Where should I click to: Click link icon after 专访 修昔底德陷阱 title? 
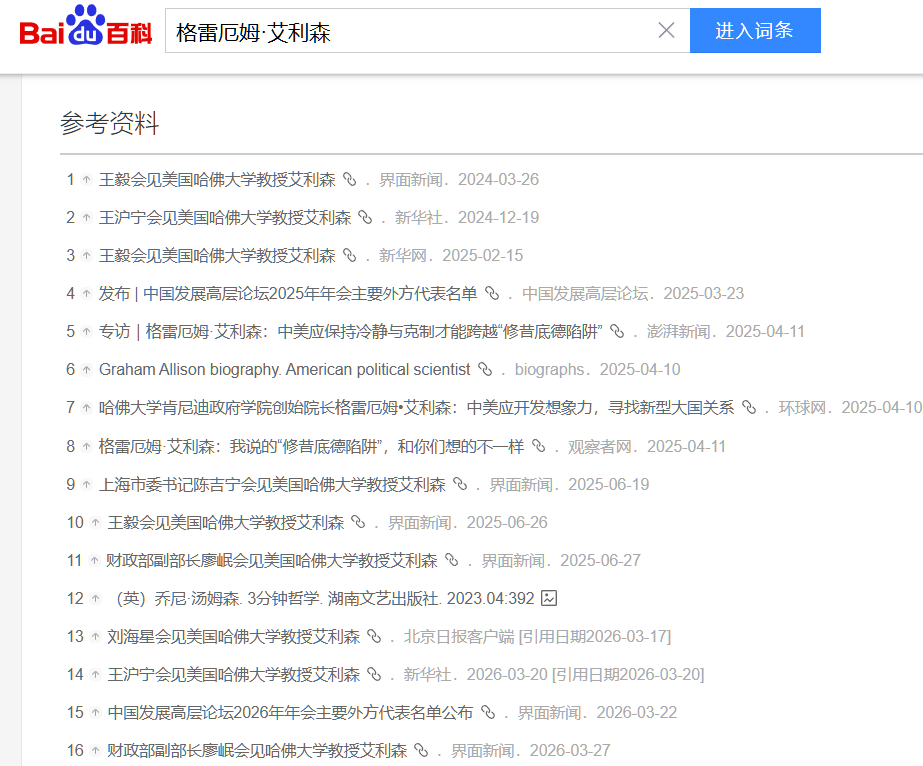[x=617, y=331]
